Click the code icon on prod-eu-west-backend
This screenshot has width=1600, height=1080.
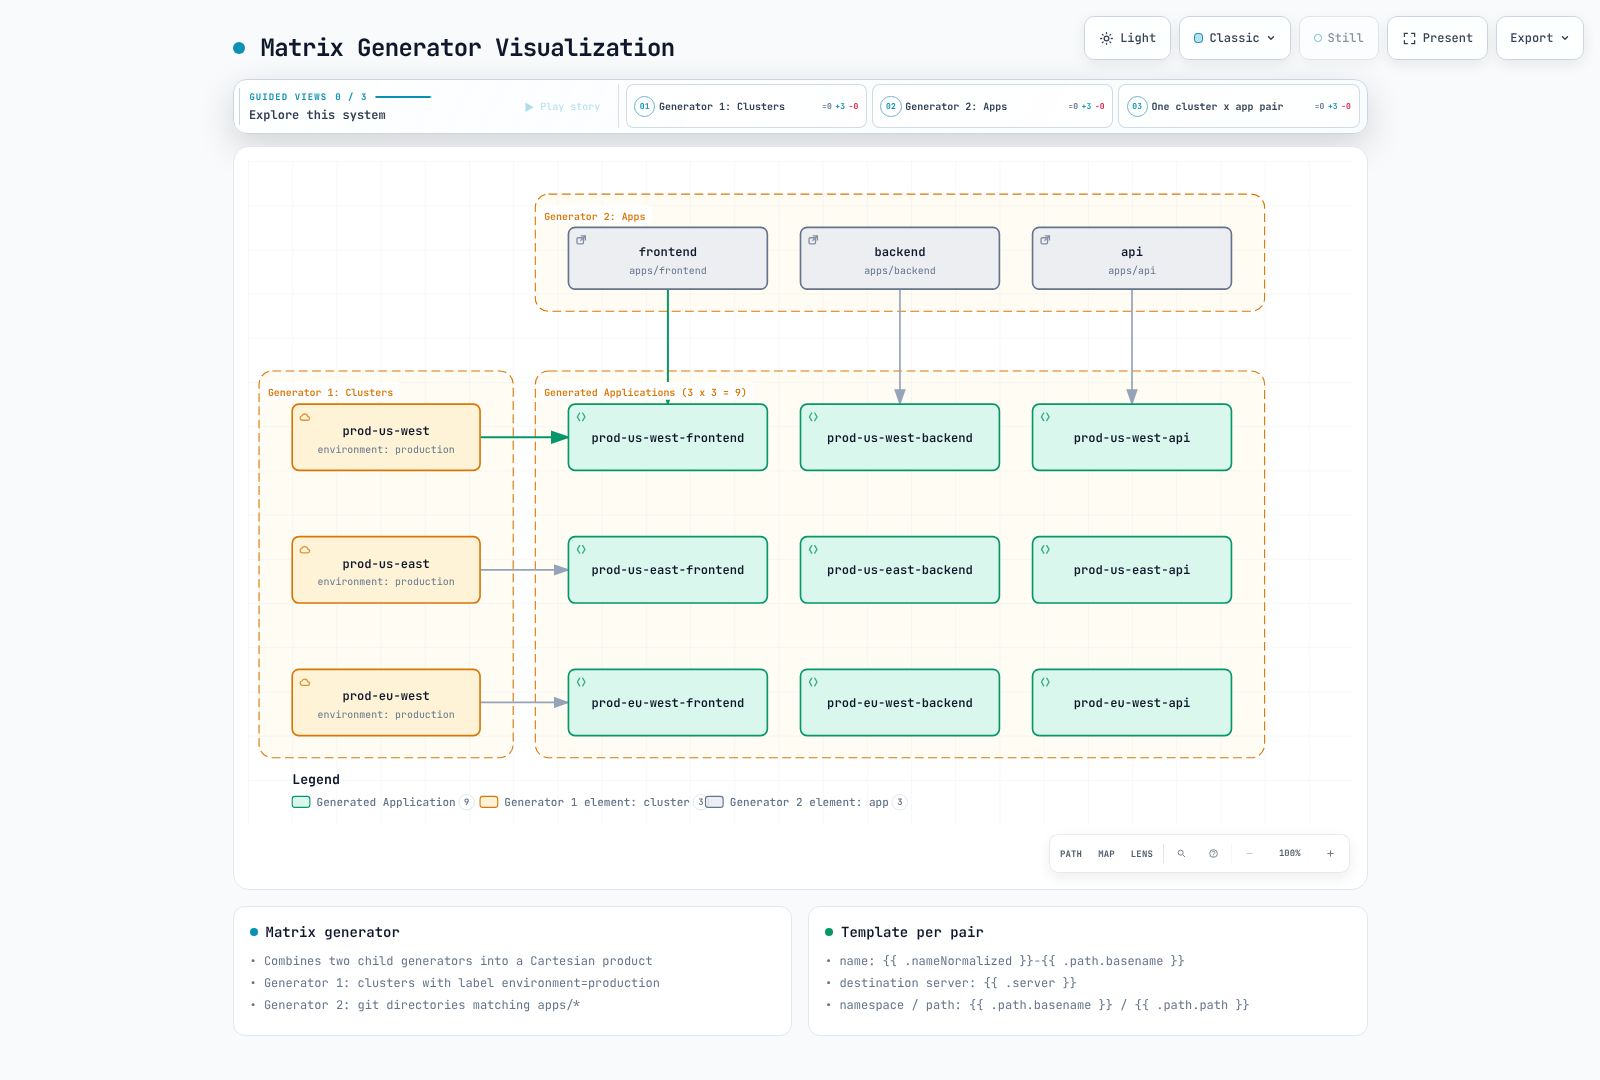point(813,682)
